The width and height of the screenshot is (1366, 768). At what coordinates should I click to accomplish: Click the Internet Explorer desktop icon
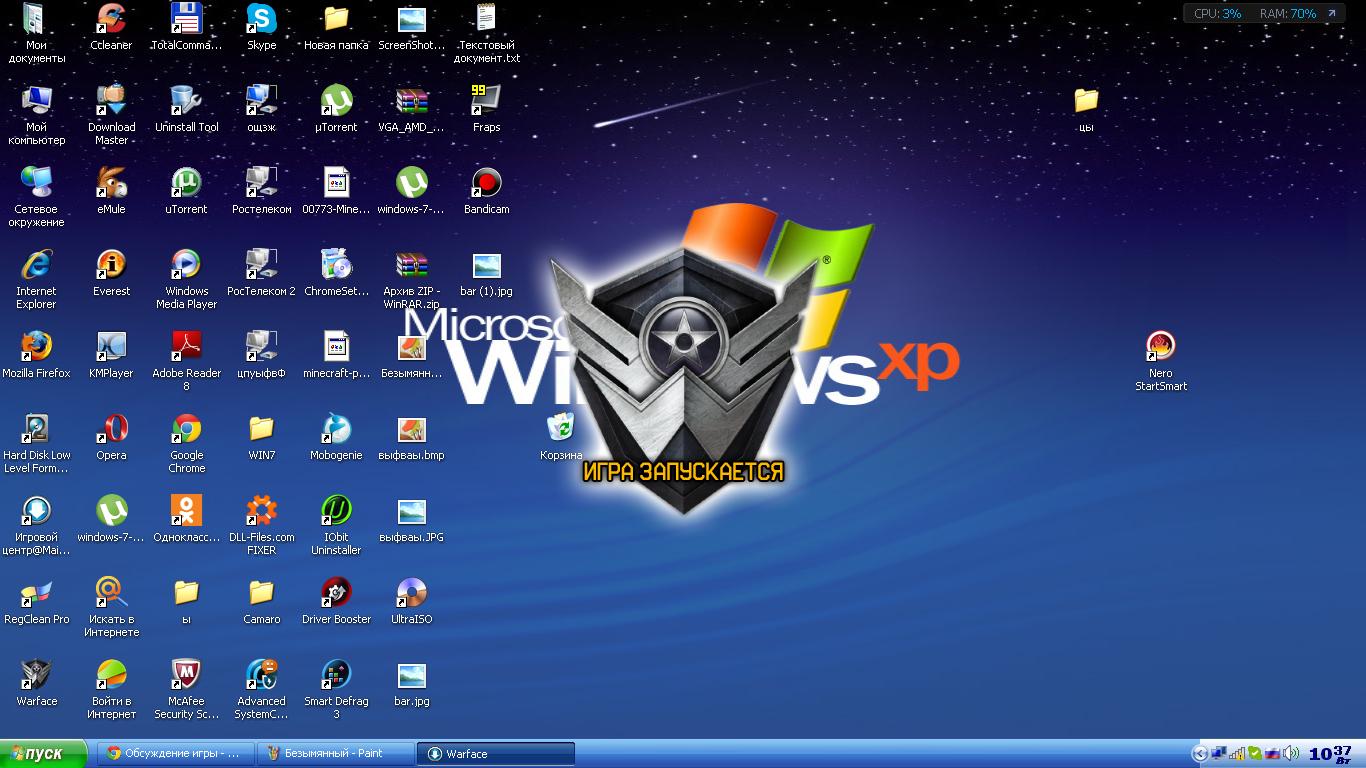36,279
